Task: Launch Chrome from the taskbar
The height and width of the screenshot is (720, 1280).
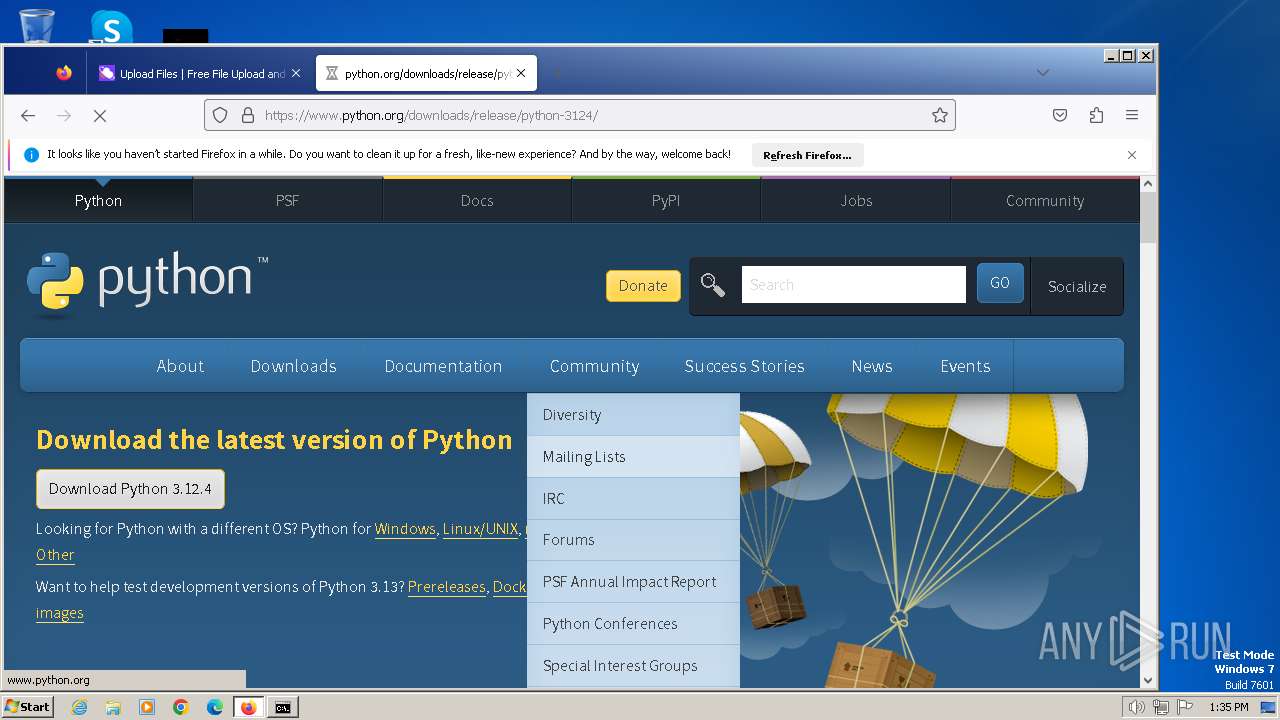Action: click(x=181, y=707)
